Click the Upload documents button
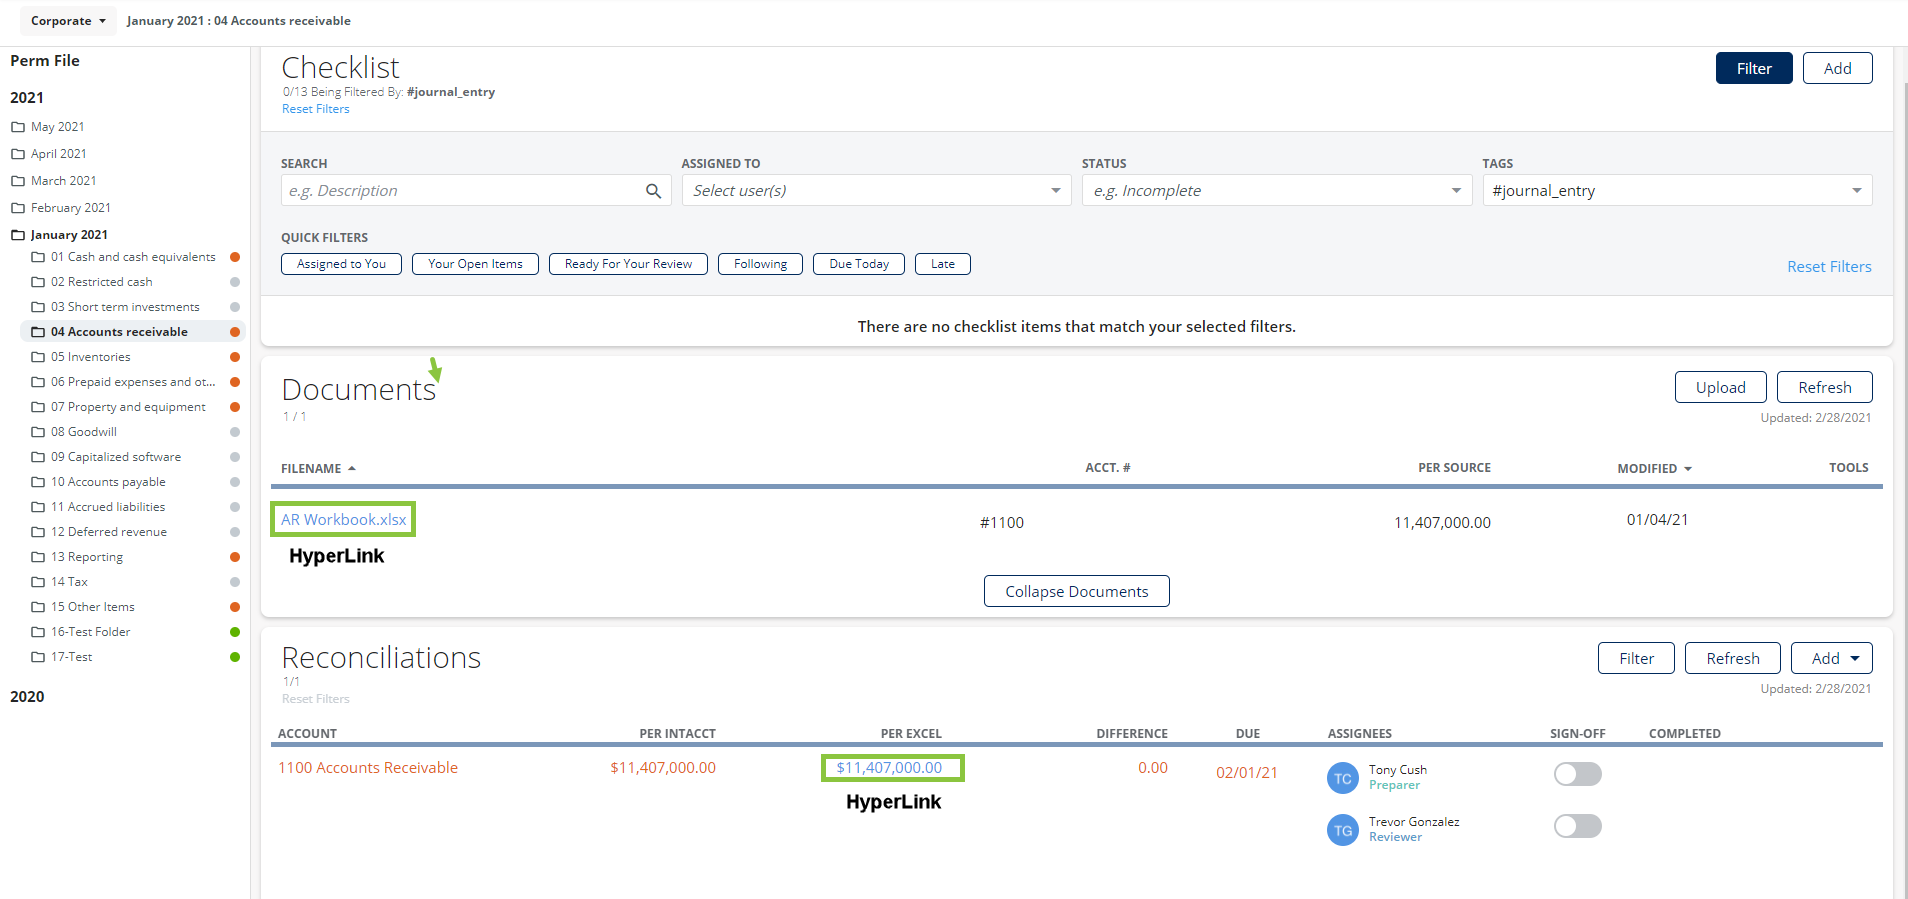This screenshot has width=1908, height=899. (x=1720, y=387)
